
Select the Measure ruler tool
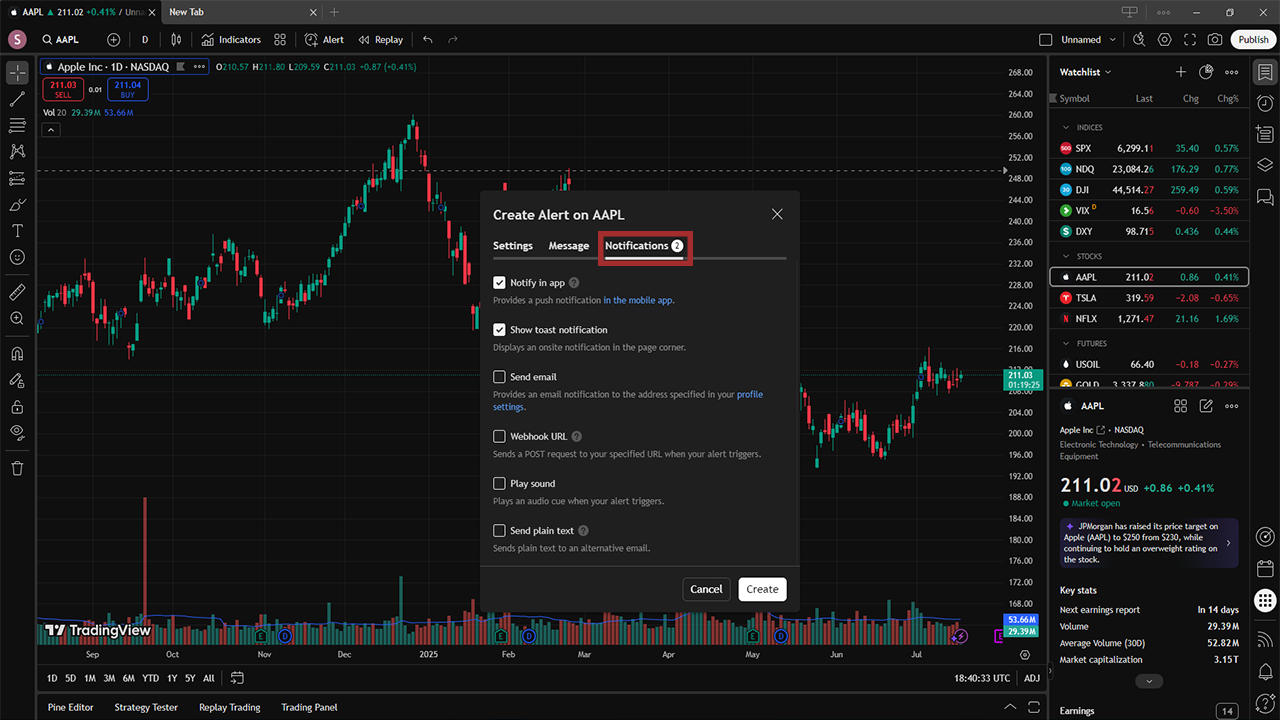tap(17, 292)
